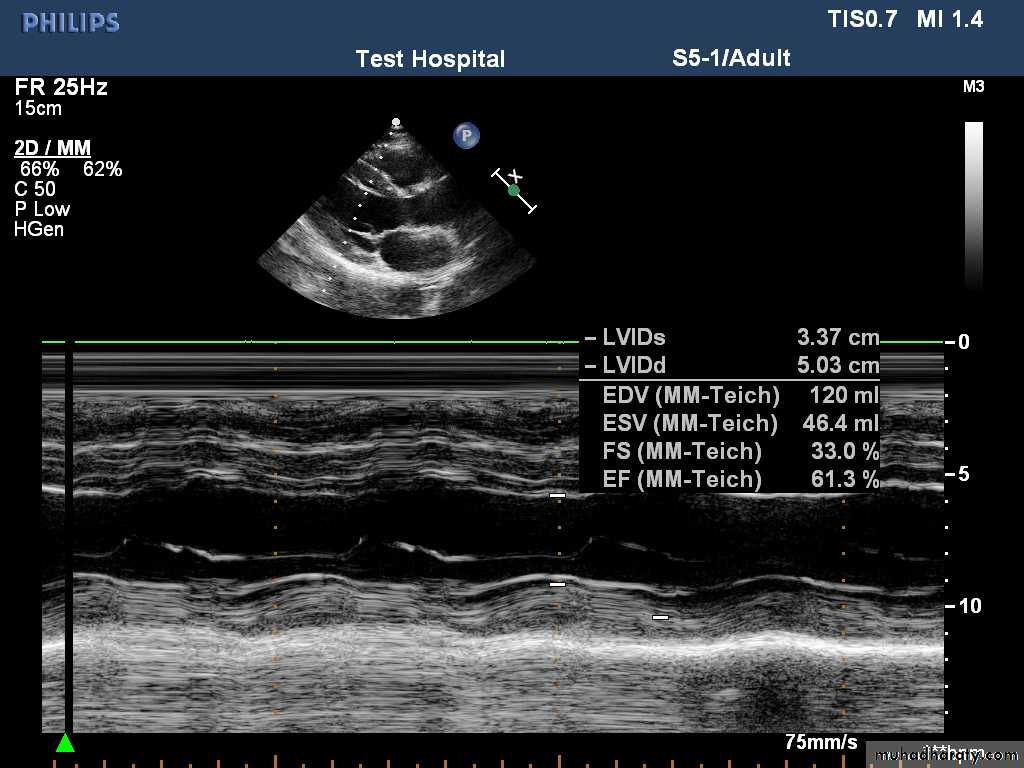Select the 2D / MM mode label

53,149
